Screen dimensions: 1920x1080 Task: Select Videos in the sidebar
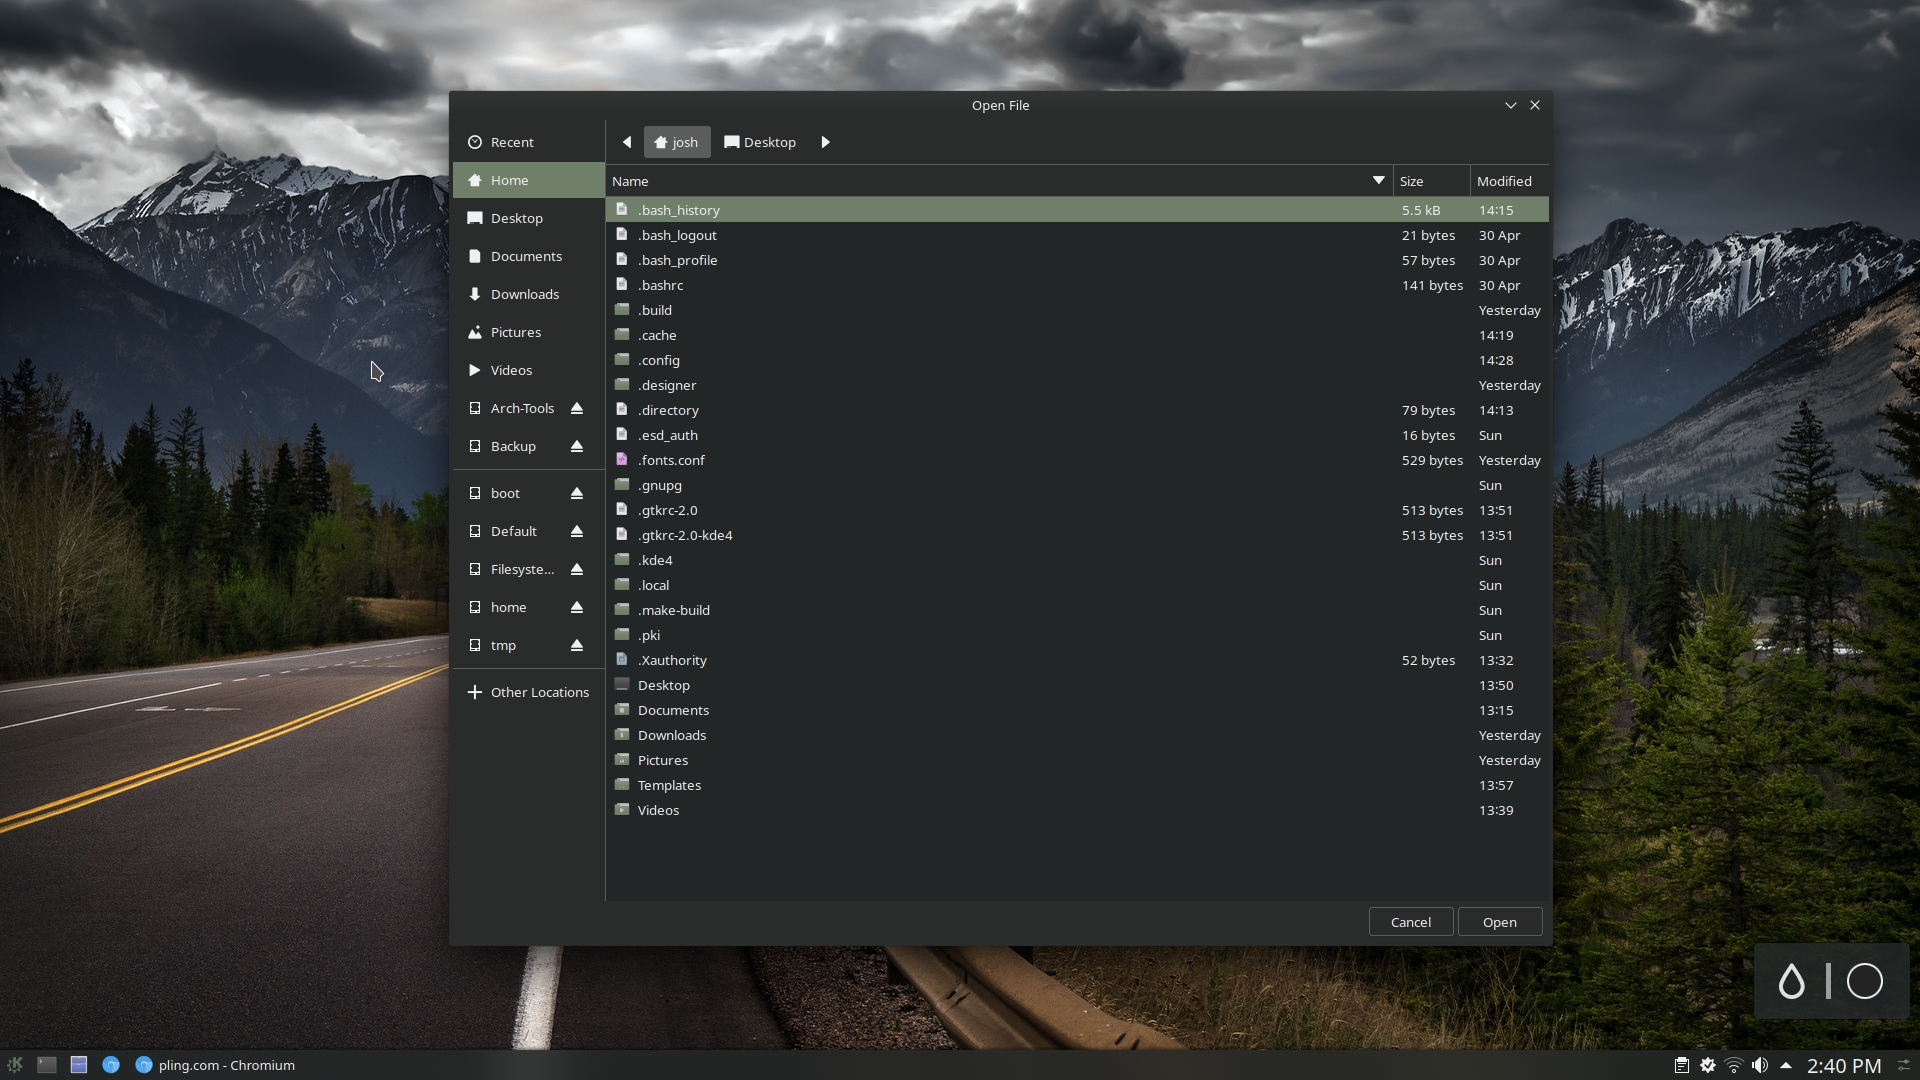click(528, 370)
